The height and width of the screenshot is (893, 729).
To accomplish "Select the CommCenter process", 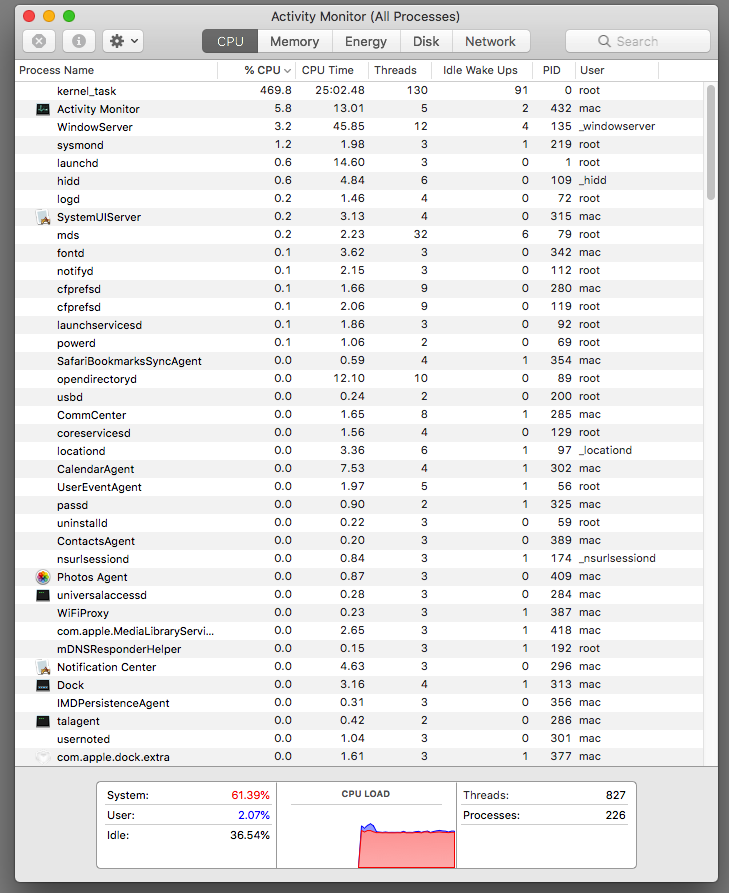I will tap(359, 415).
